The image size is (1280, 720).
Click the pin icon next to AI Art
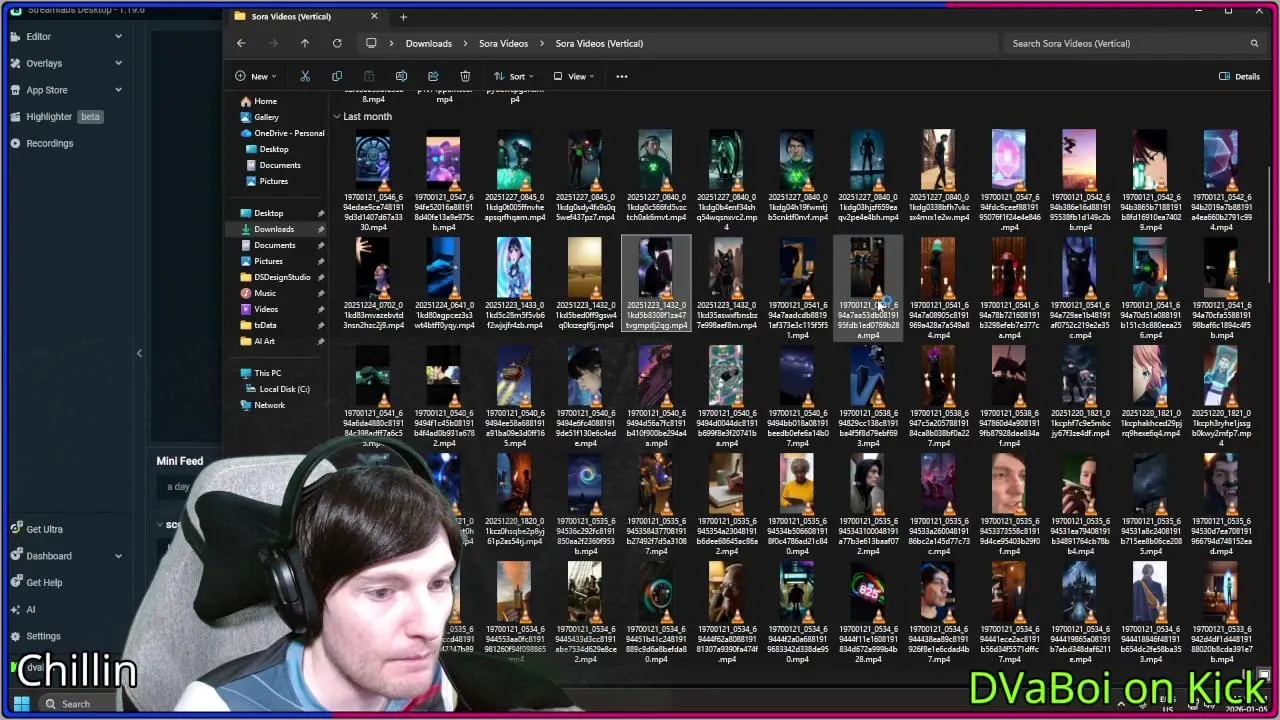(321, 341)
